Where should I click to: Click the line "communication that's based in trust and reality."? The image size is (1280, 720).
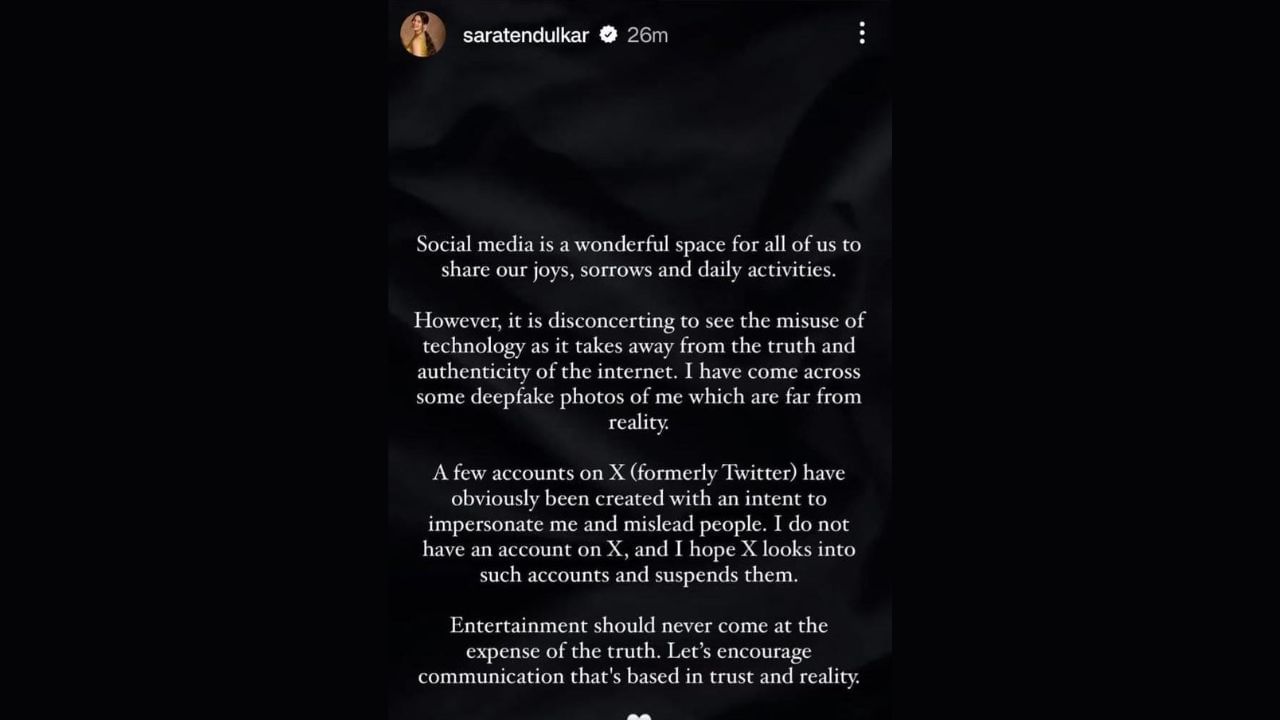639,677
